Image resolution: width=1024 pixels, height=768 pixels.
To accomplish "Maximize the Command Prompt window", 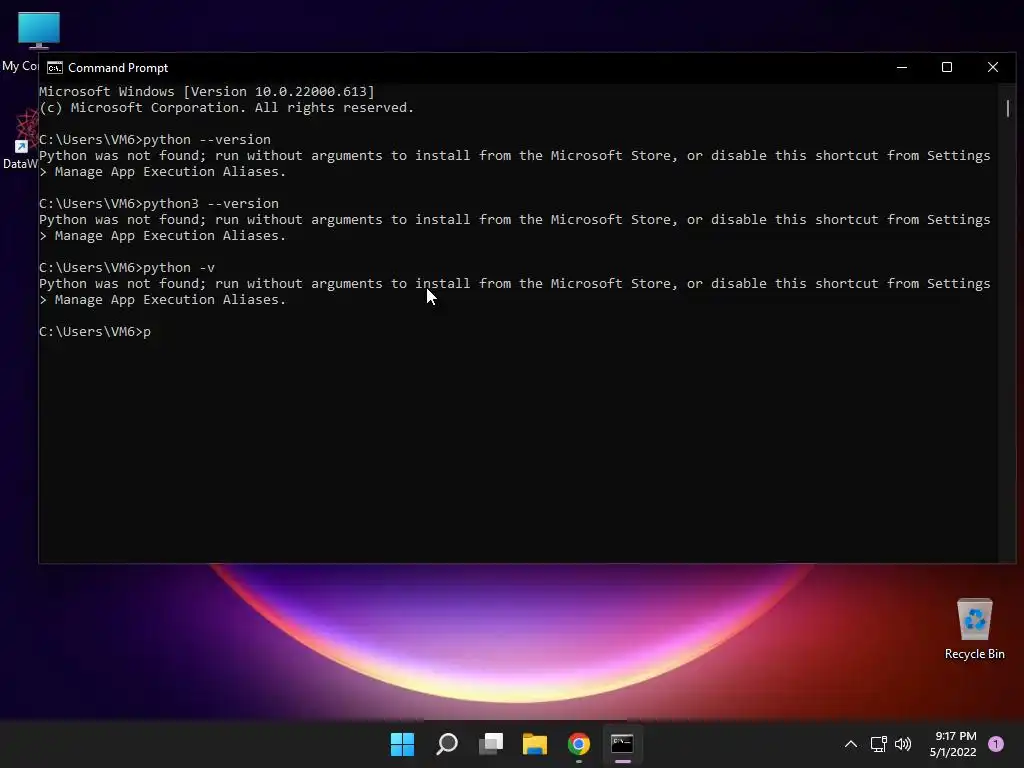I will coord(947,67).
